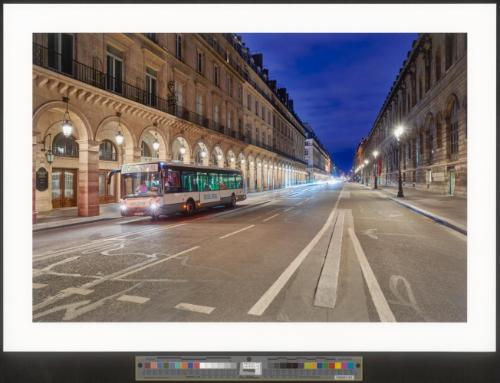Click the orange patch on the color target
Viewport: 500px width, 383px height.
[x=185, y=365]
